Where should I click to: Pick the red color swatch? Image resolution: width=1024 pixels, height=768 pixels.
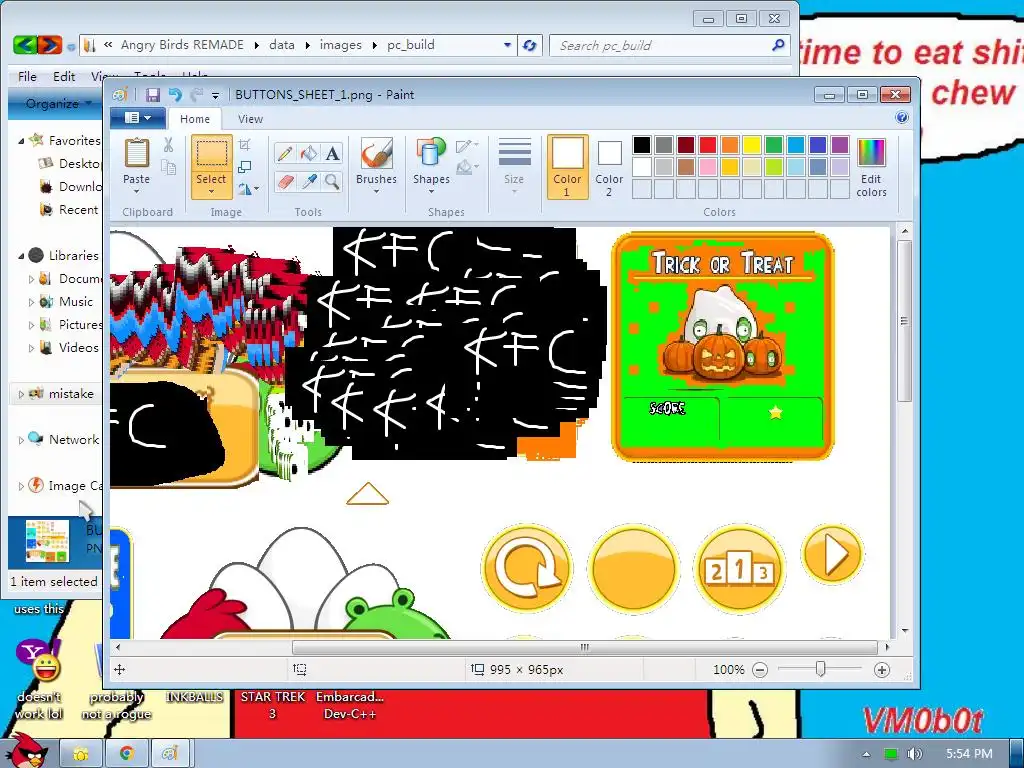click(707, 145)
